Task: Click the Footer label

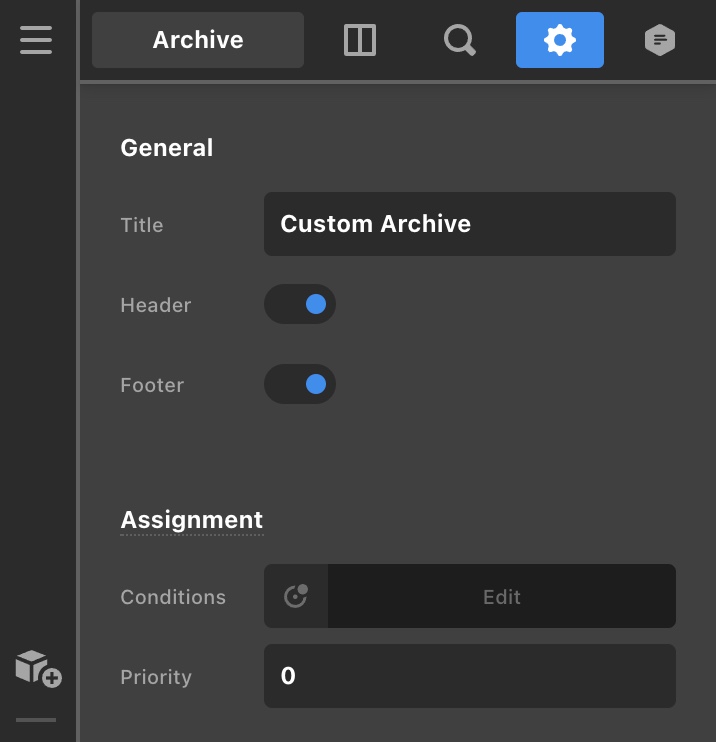Action: (x=152, y=385)
